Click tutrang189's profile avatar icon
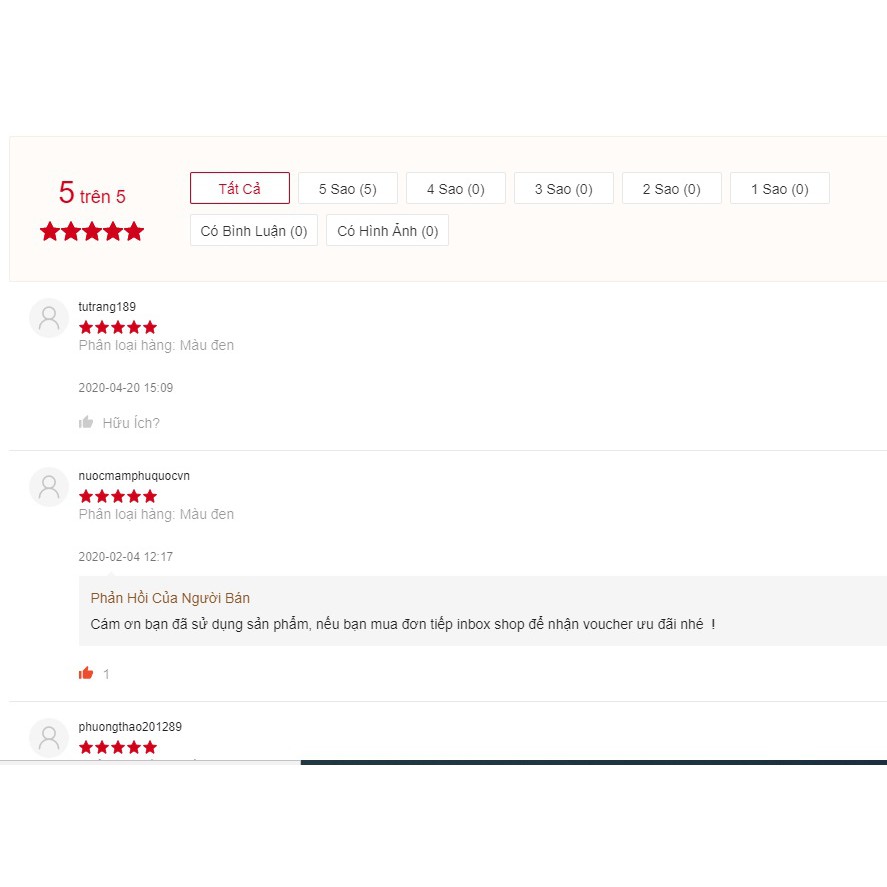887x887 pixels. (x=49, y=318)
